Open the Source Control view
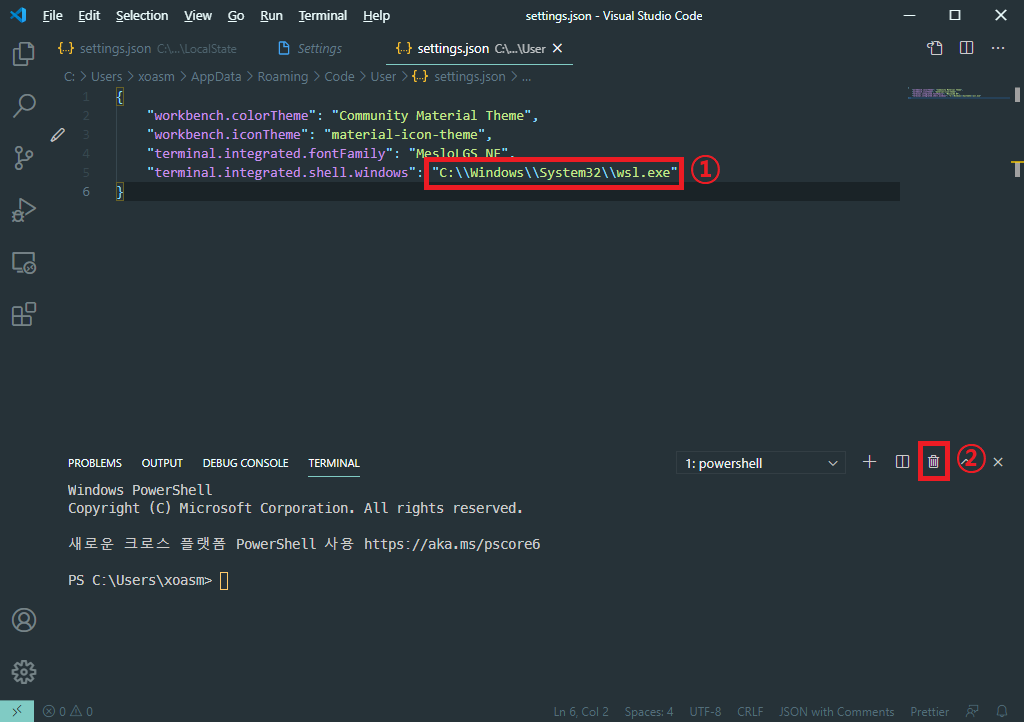Screen dimensions: 1024x722 pyautogui.click(x=24, y=157)
